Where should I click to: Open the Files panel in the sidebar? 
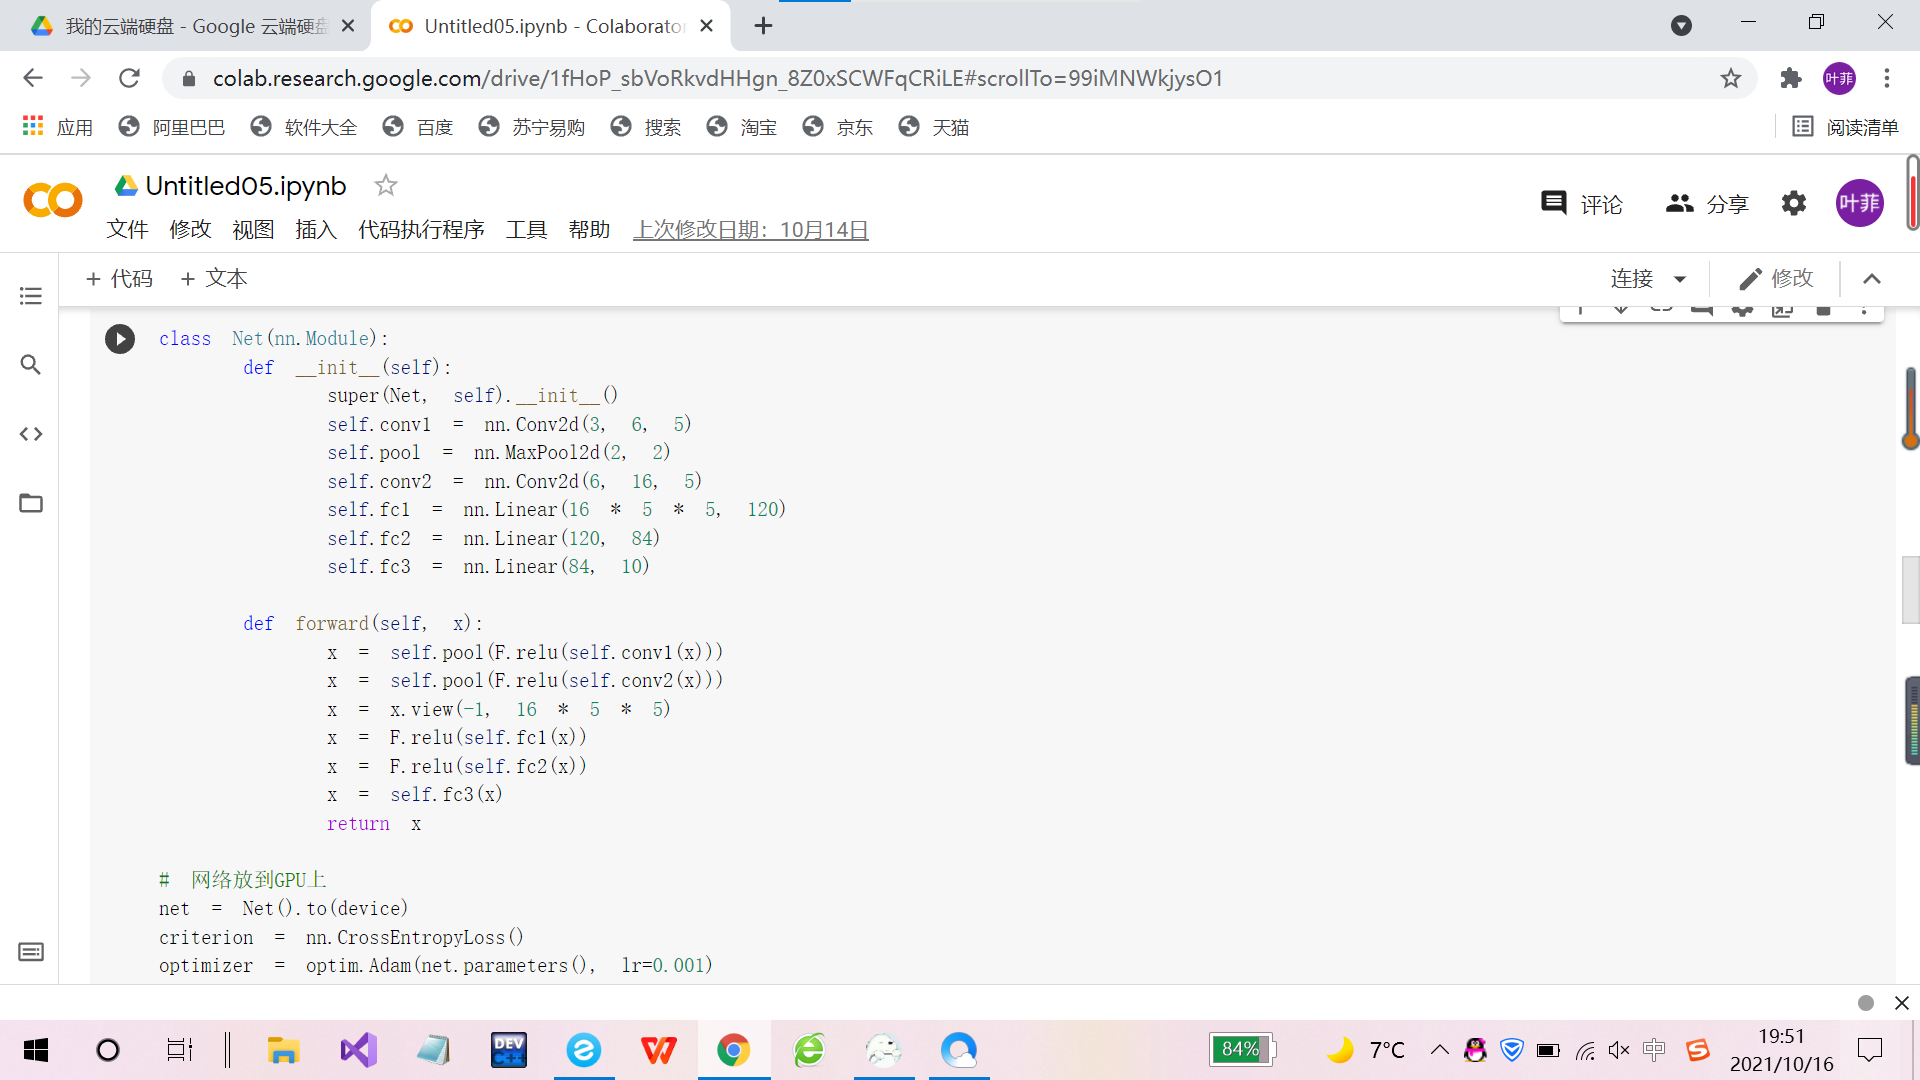tap(31, 503)
